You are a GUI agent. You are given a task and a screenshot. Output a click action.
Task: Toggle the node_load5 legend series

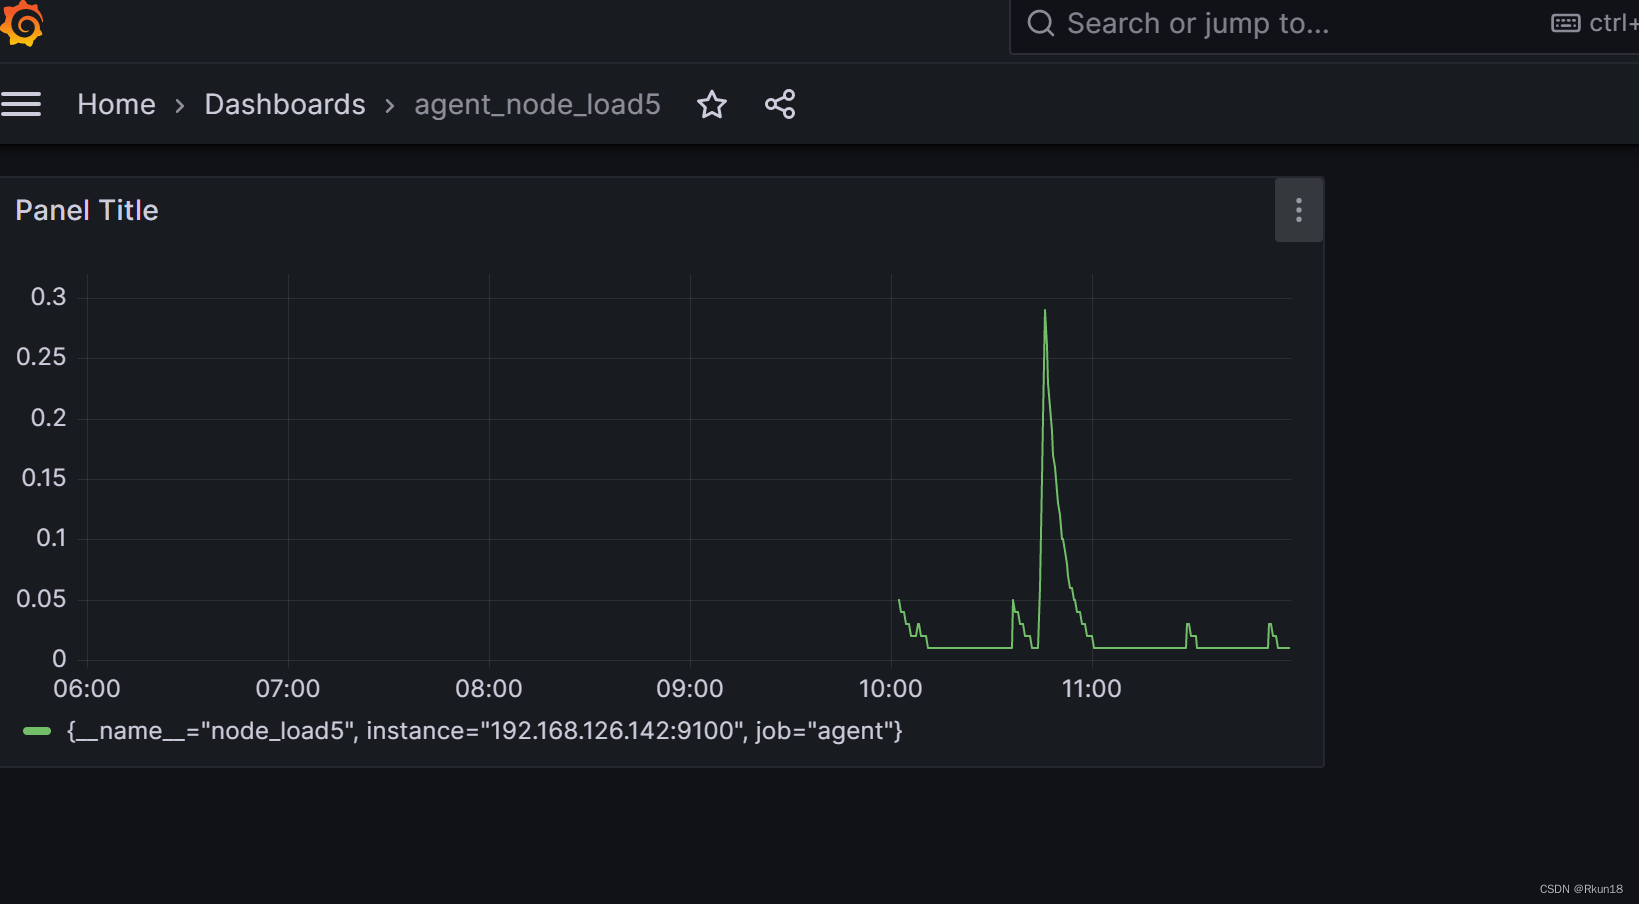point(485,731)
